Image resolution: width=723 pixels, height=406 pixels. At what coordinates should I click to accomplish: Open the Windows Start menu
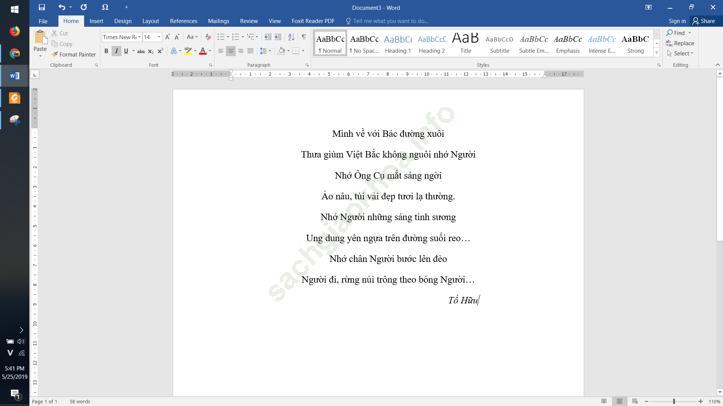(14, 9)
